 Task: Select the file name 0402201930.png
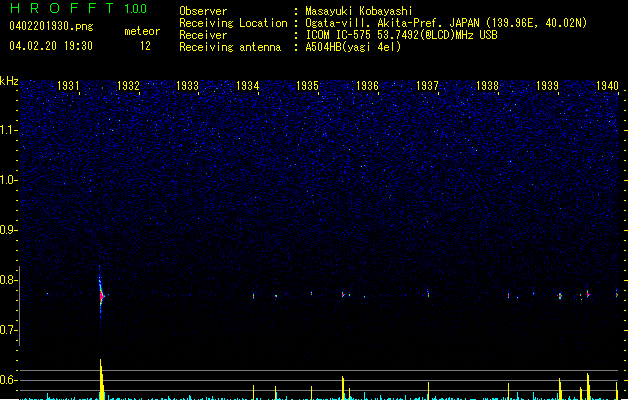coord(51,26)
